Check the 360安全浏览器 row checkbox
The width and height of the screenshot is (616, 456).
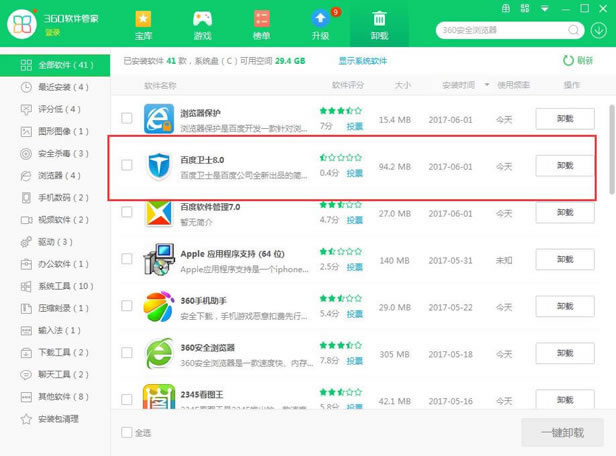126,353
